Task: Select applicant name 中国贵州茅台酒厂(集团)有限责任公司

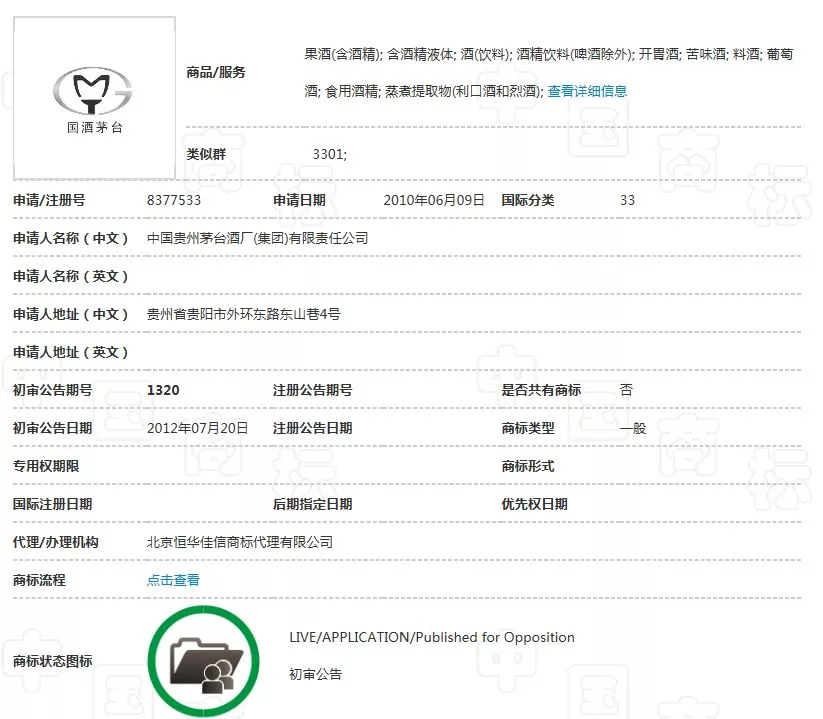Action: tap(257, 238)
